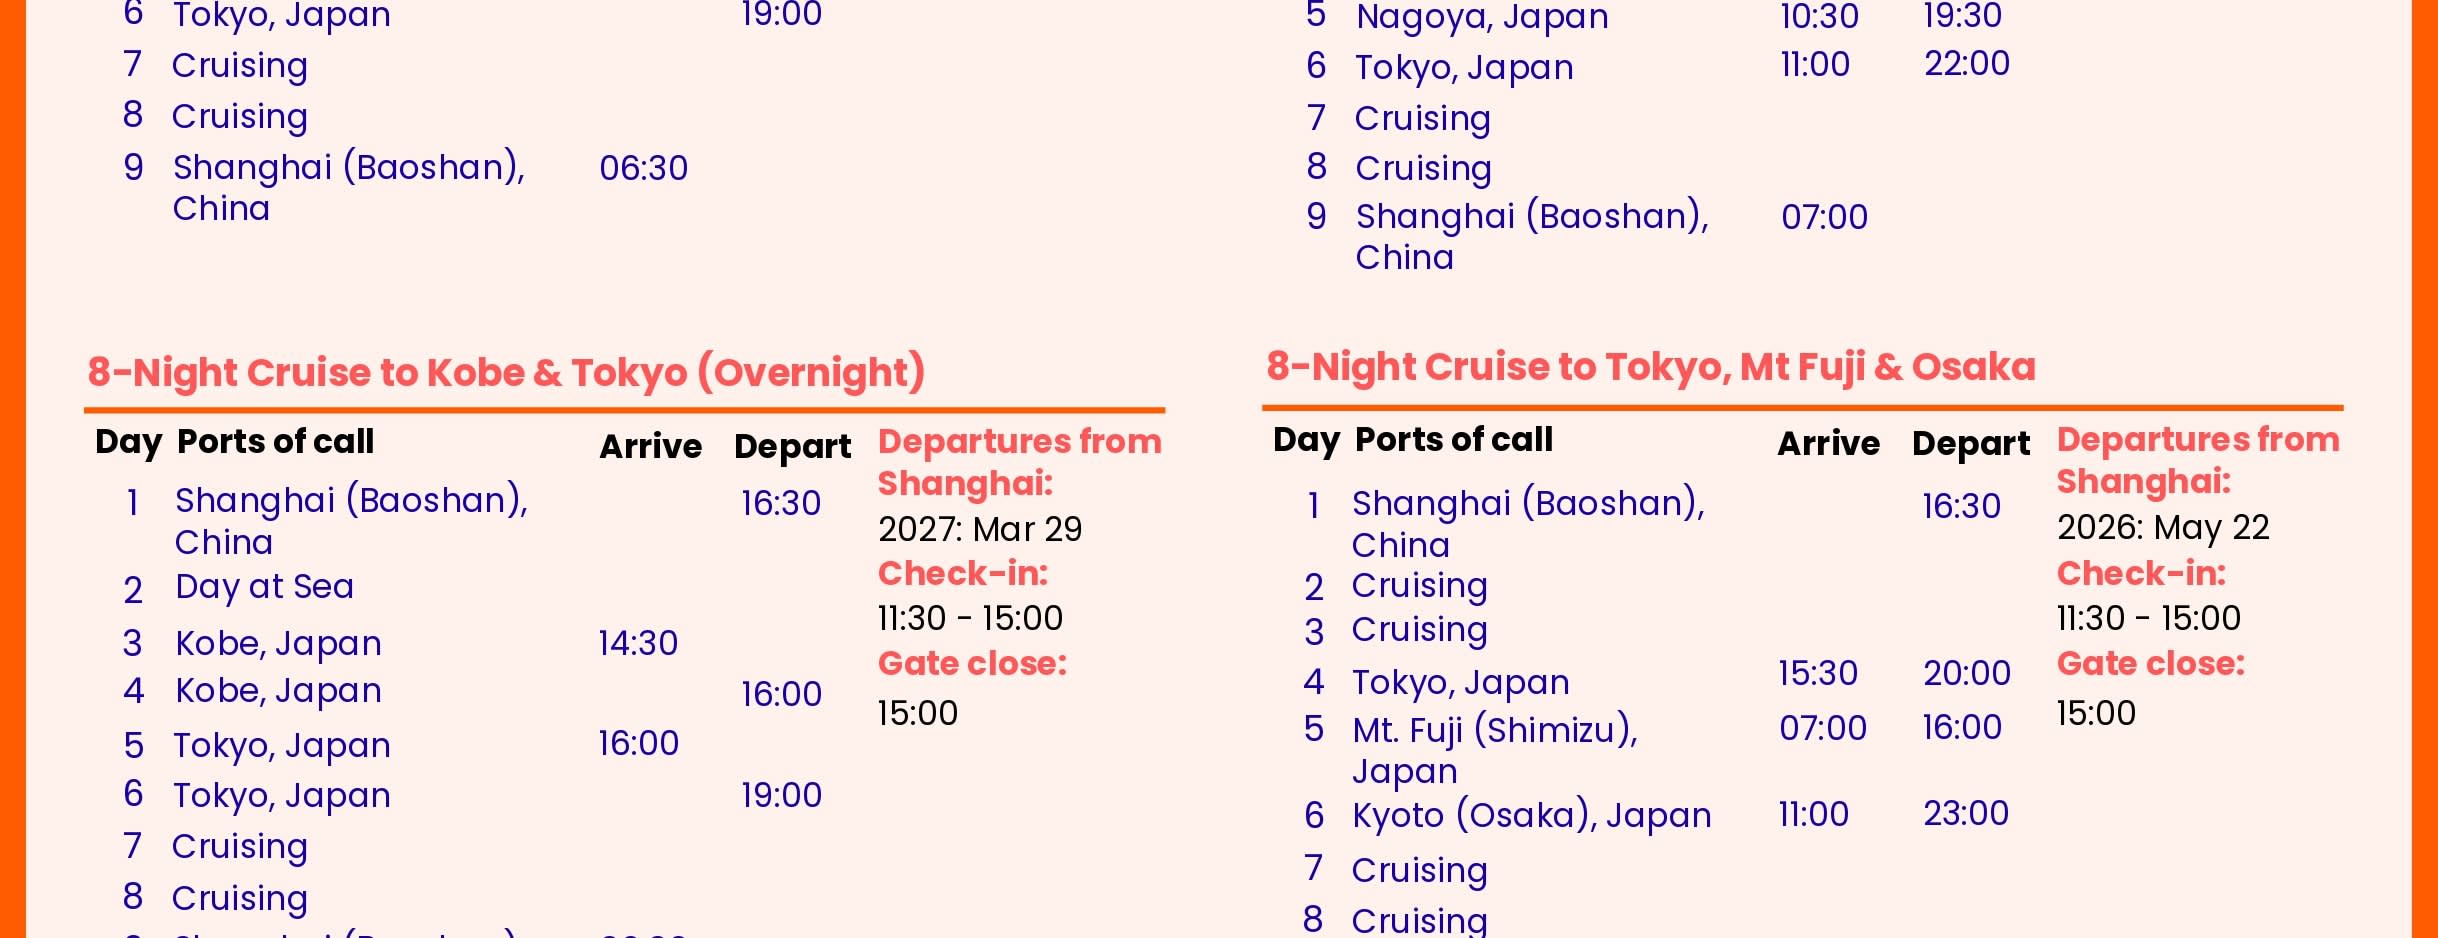Click the 23:00 Kyoto (Osaka) departure time

coord(1965,813)
